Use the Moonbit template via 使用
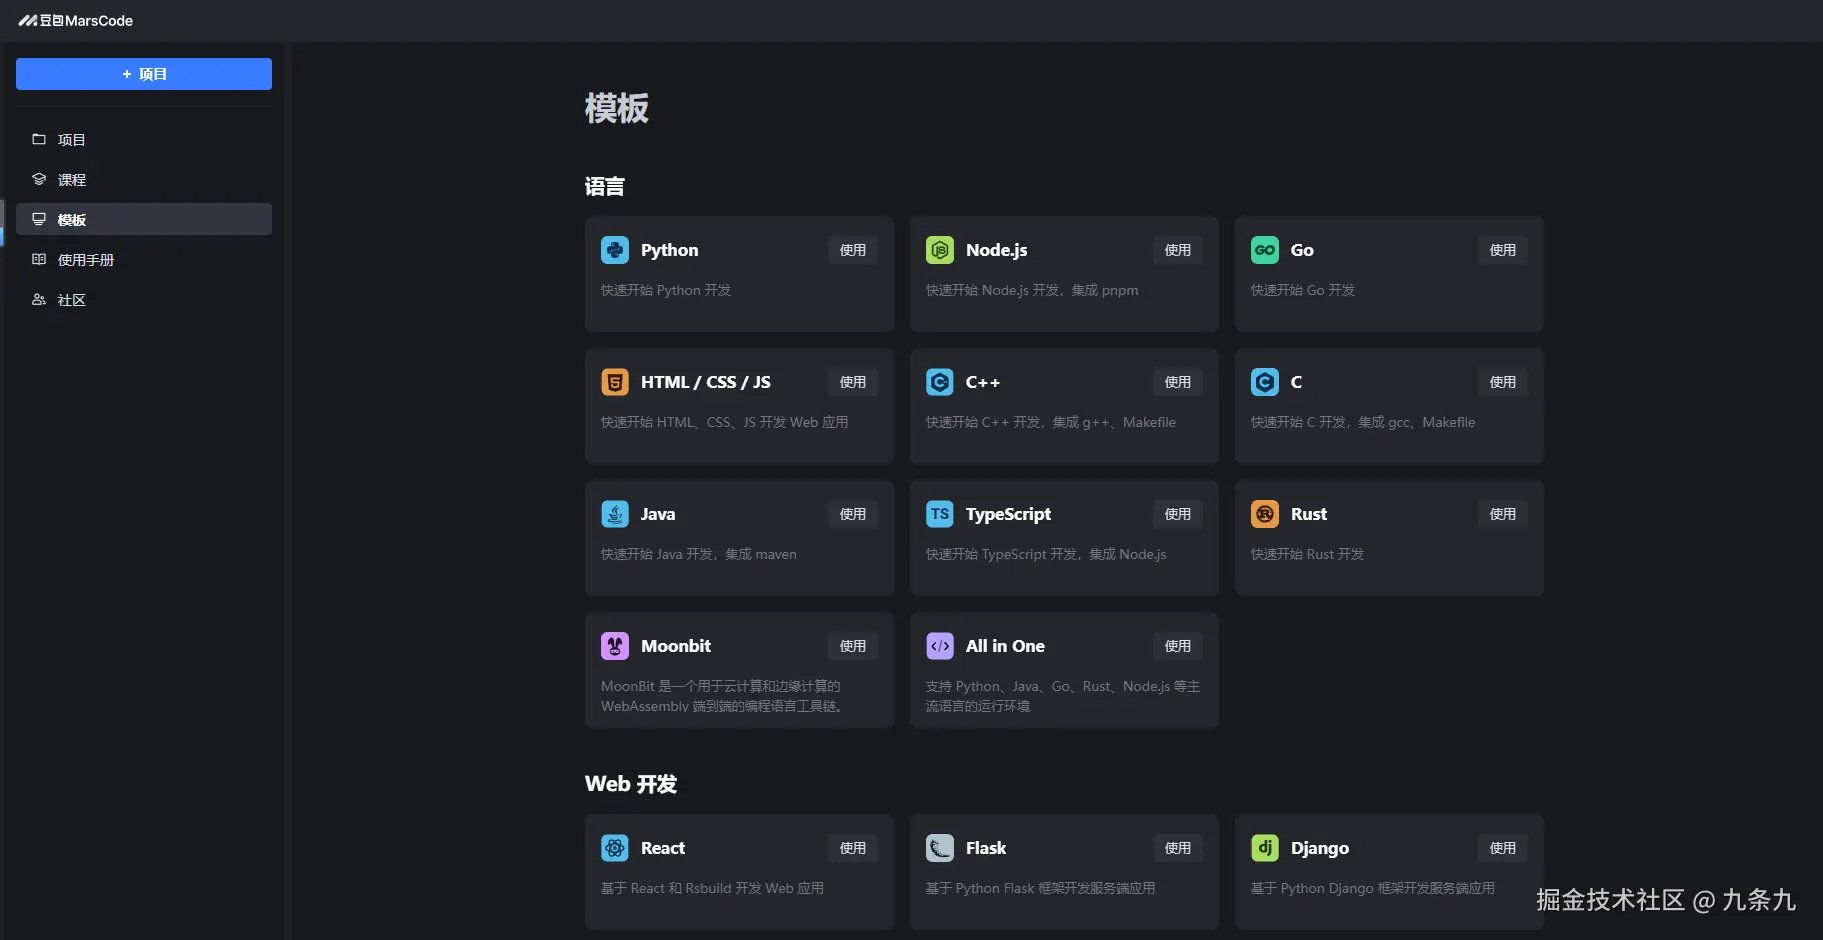 (853, 646)
